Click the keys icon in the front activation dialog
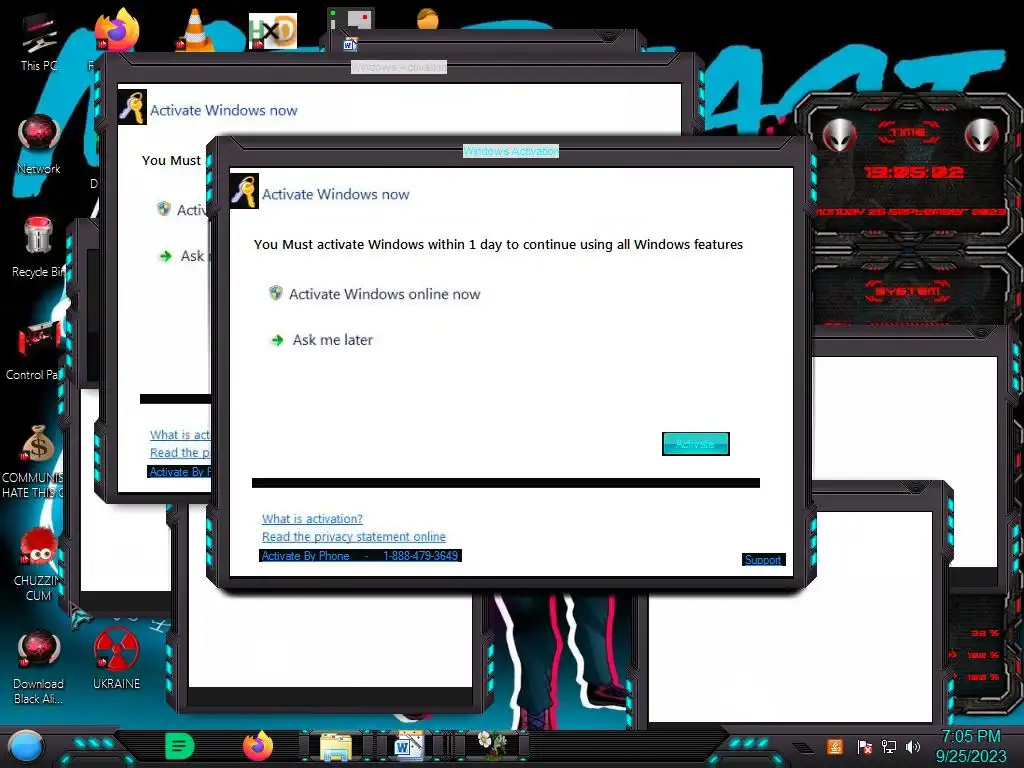This screenshot has height=768, width=1024. [244, 191]
